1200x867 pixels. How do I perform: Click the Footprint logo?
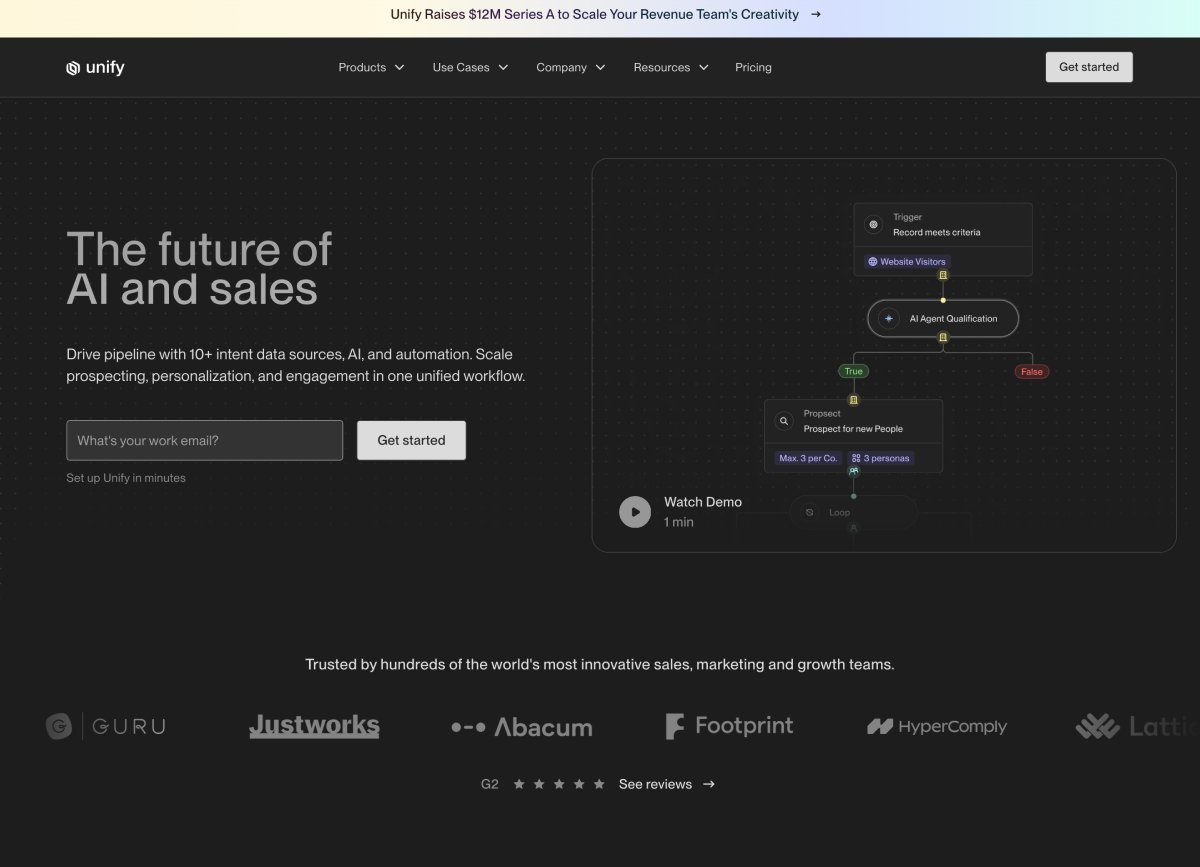pyautogui.click(x=729, y=727)
